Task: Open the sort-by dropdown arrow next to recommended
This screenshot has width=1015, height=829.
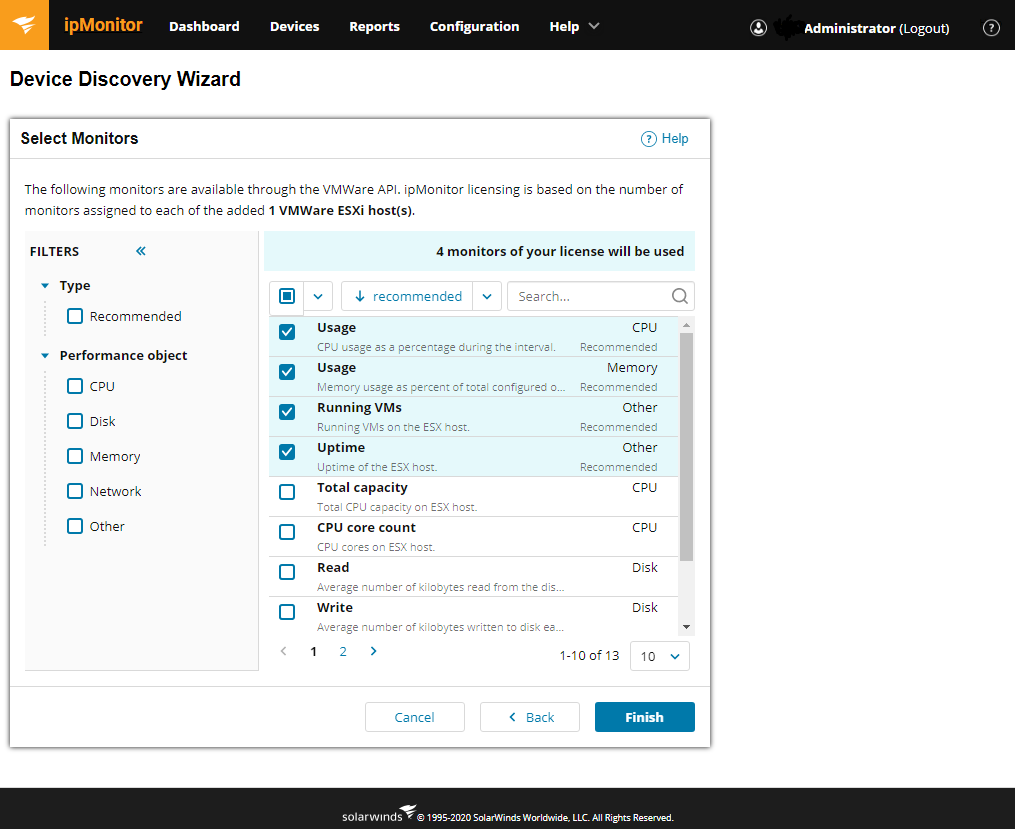Action: click(x=487, y=296)
